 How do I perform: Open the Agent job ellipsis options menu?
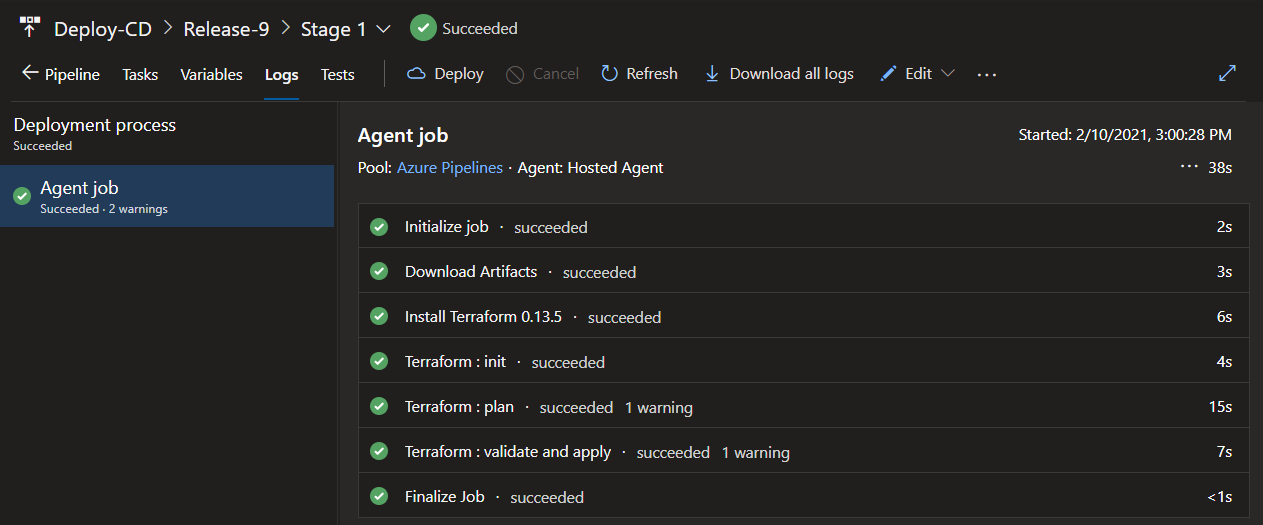point(1189,167)
